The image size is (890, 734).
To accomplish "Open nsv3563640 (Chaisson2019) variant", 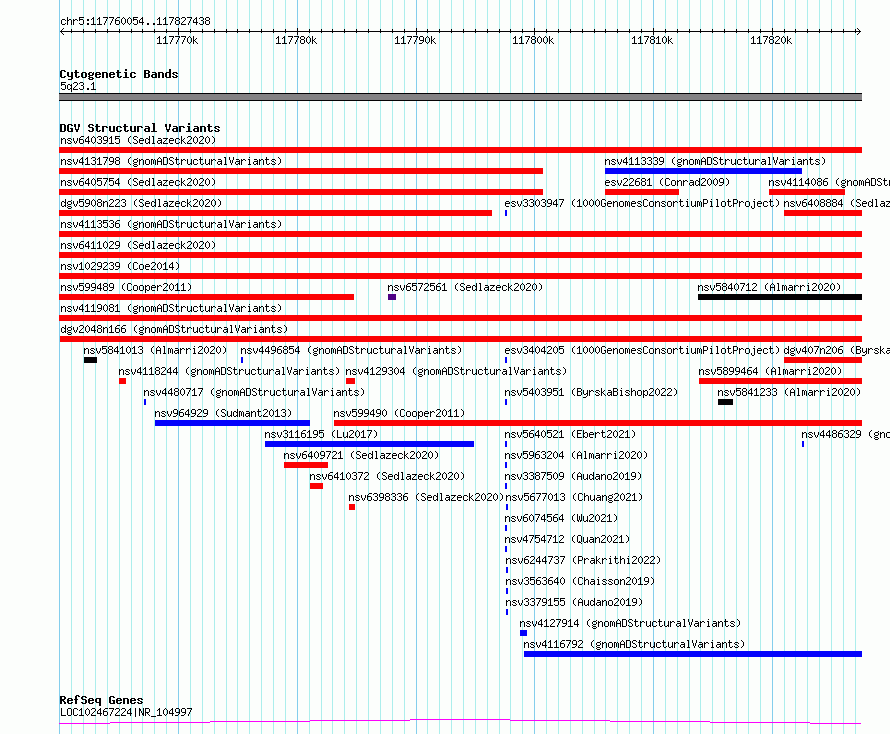I will point(580,581).
